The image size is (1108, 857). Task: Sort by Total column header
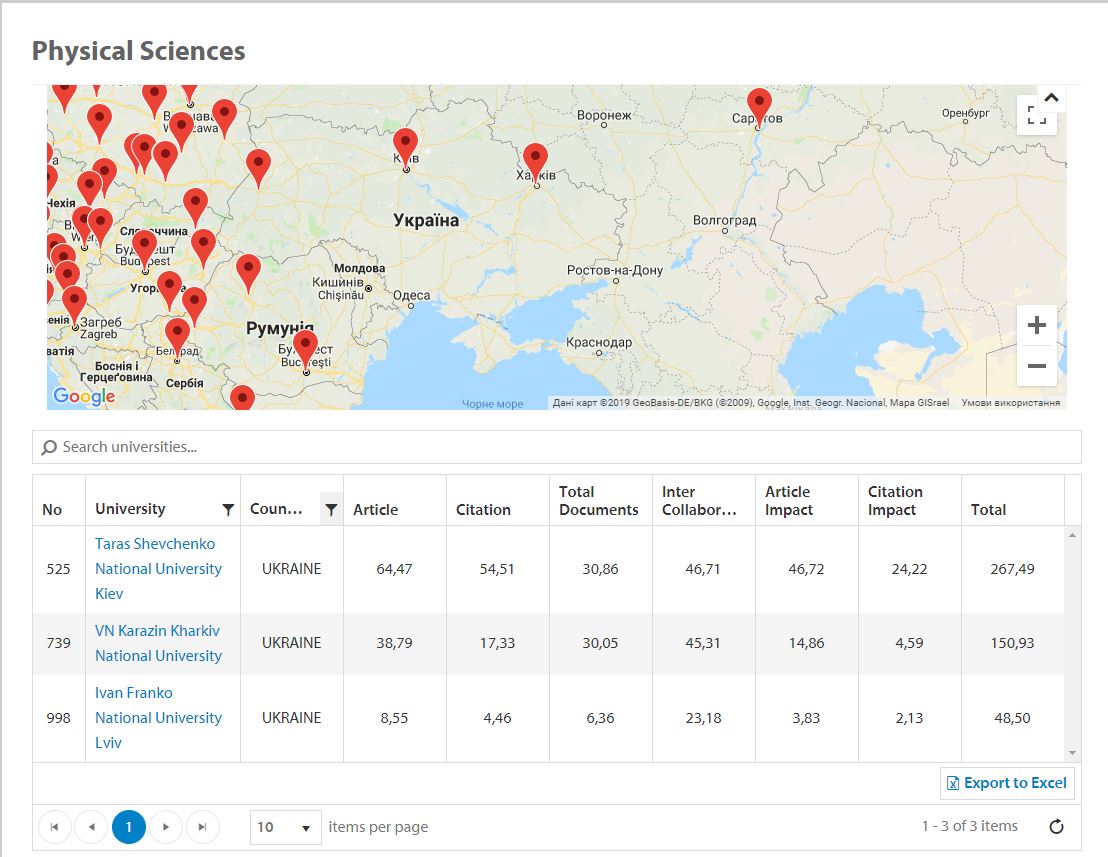[988, 509]
